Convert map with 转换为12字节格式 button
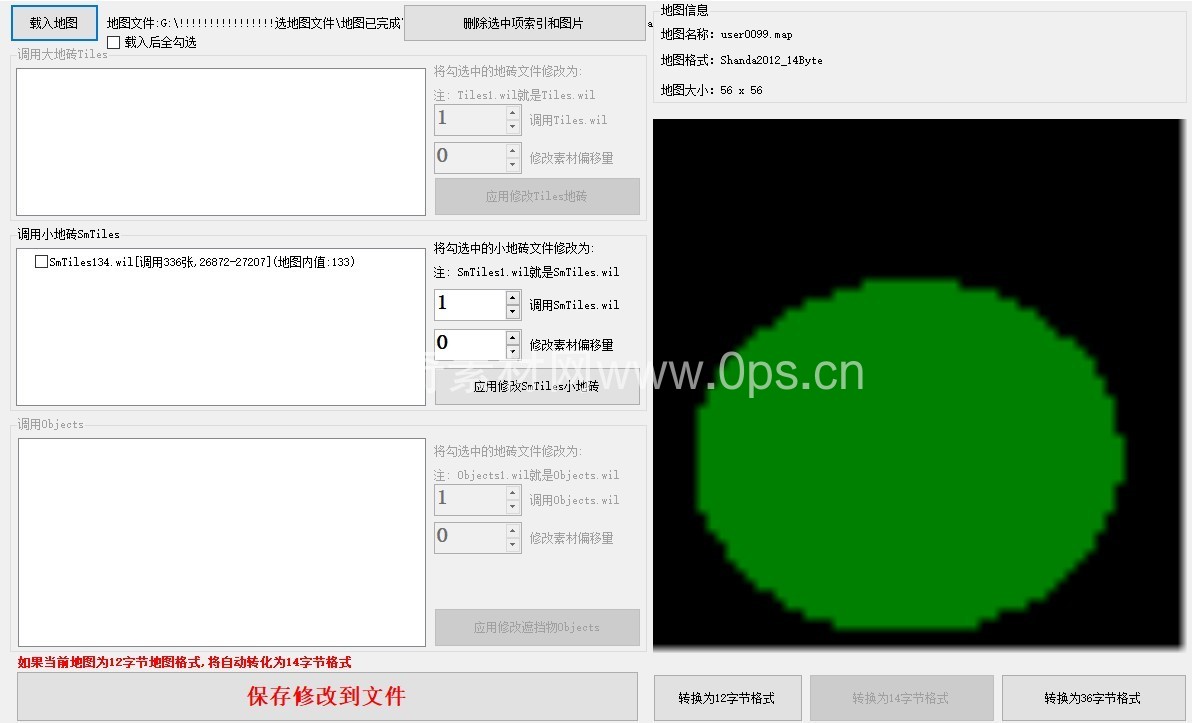The height and width of the screenshot is (723, 1192). (726, 698)
